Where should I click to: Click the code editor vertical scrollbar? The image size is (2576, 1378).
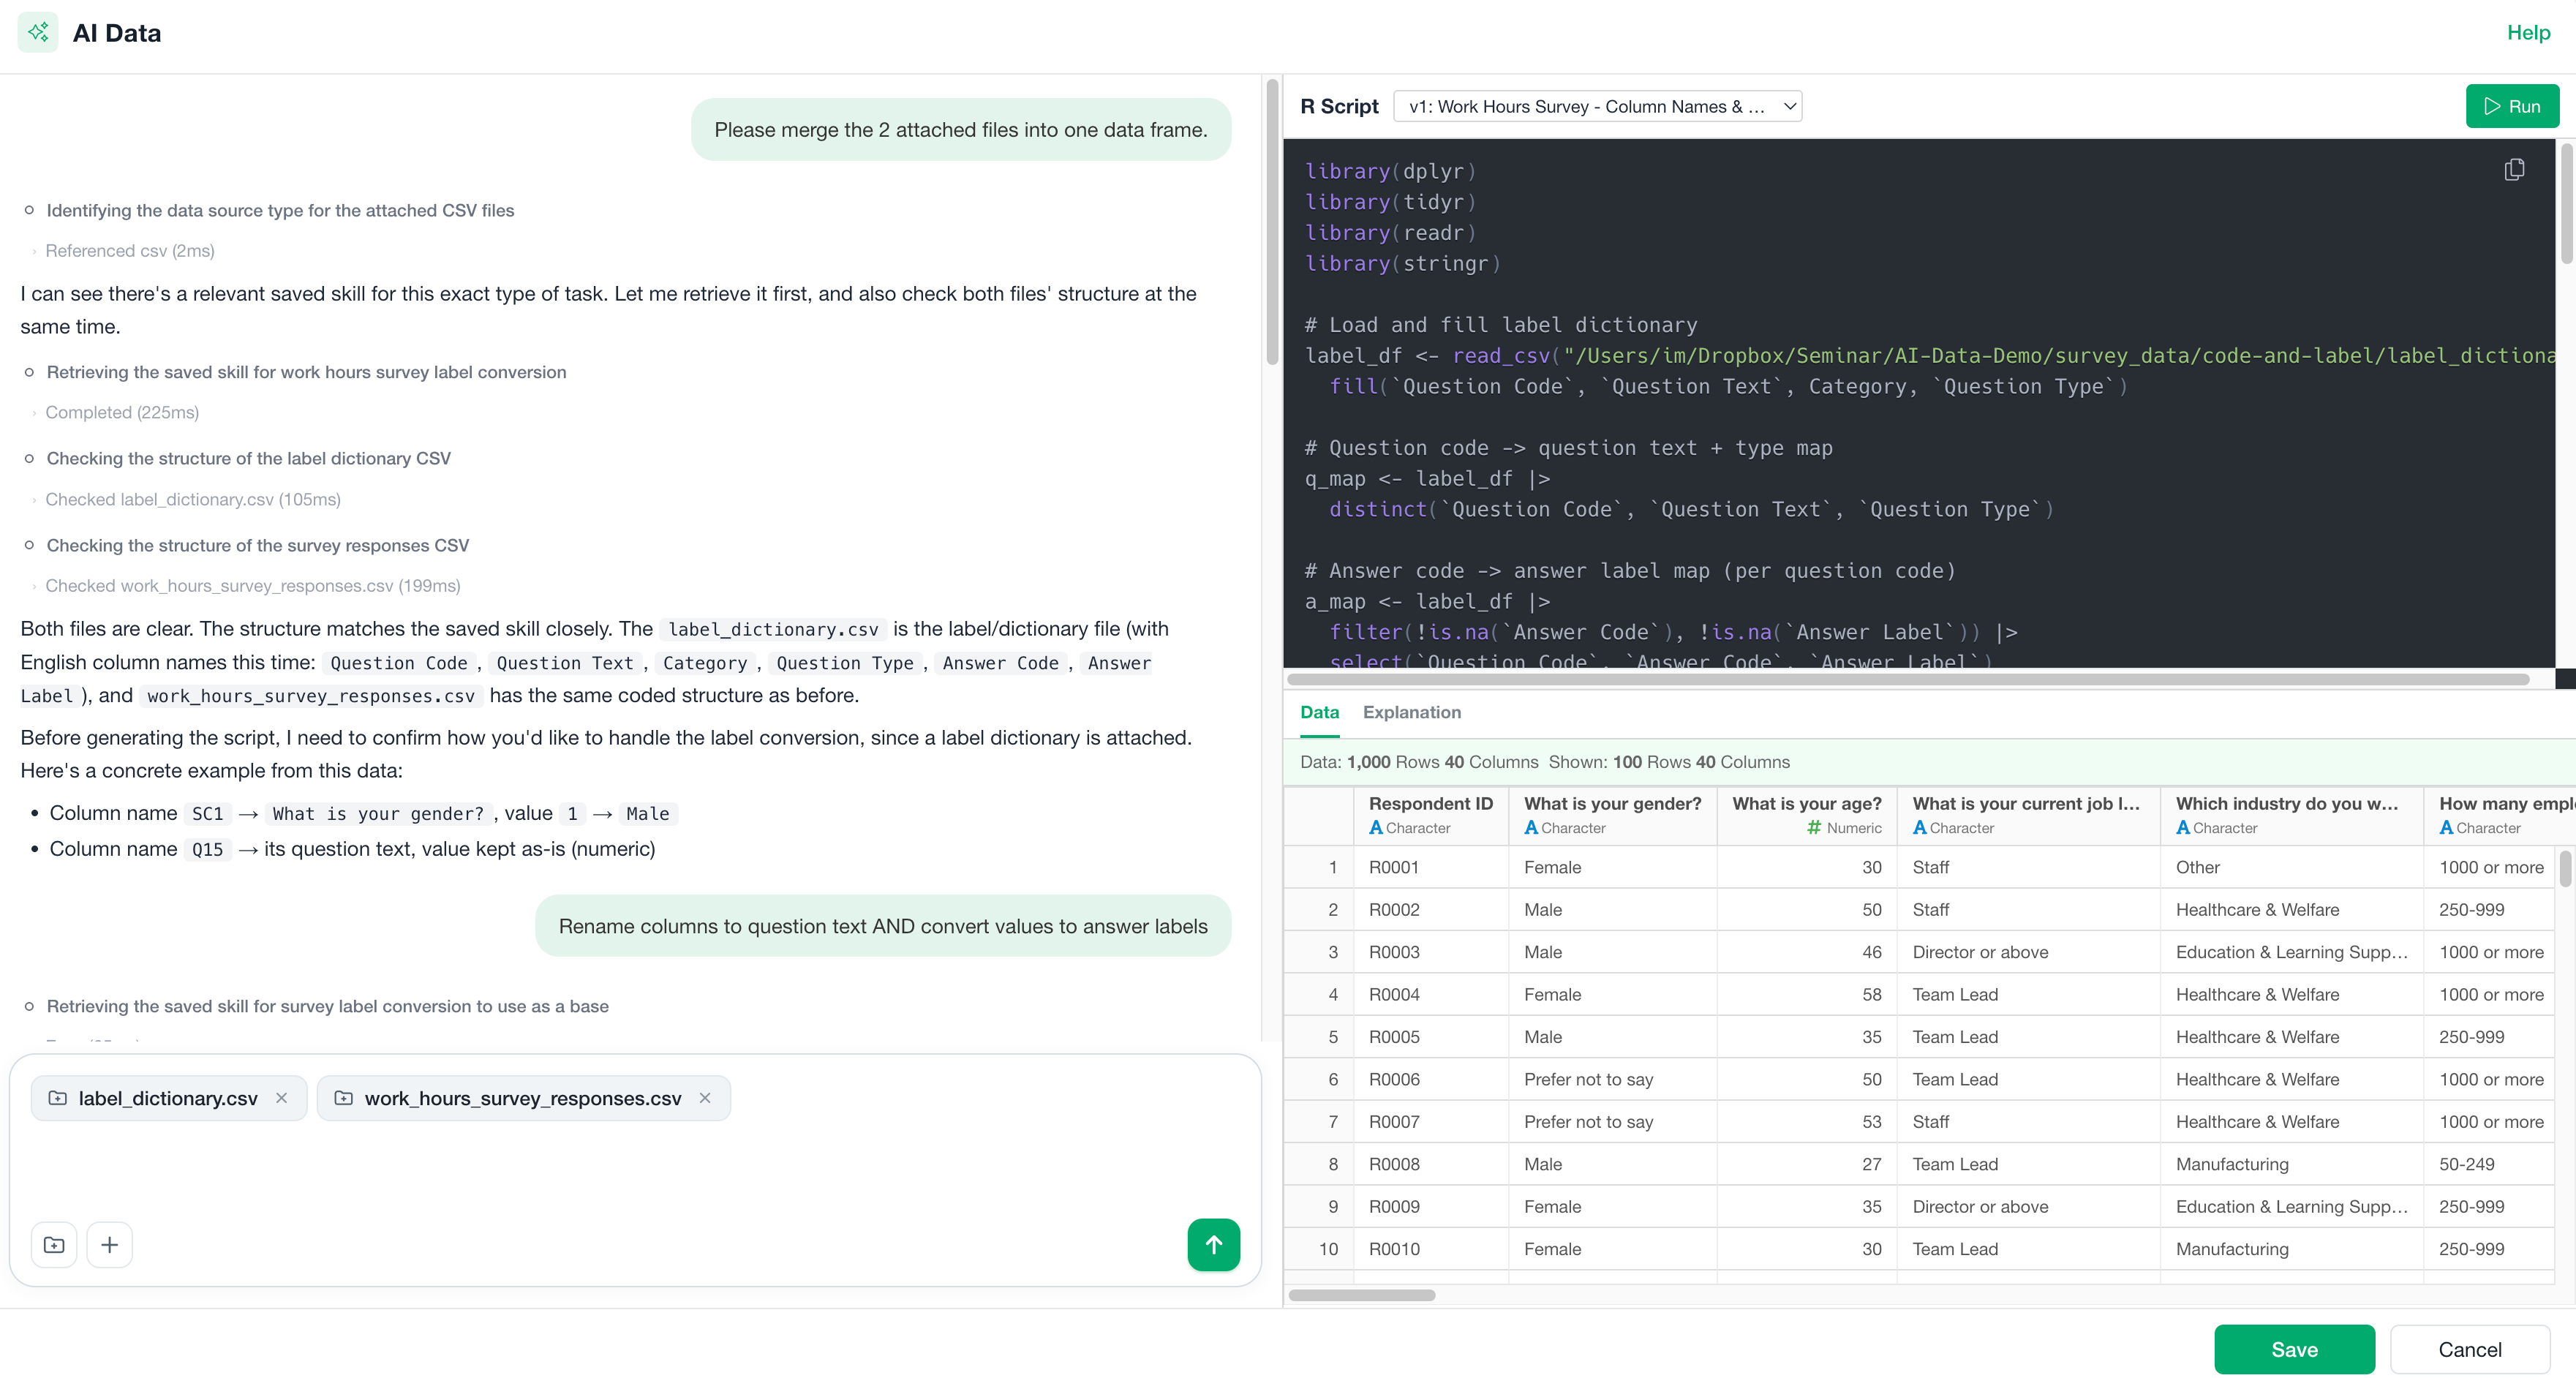pyautogui.click(x=2566, y=205)
